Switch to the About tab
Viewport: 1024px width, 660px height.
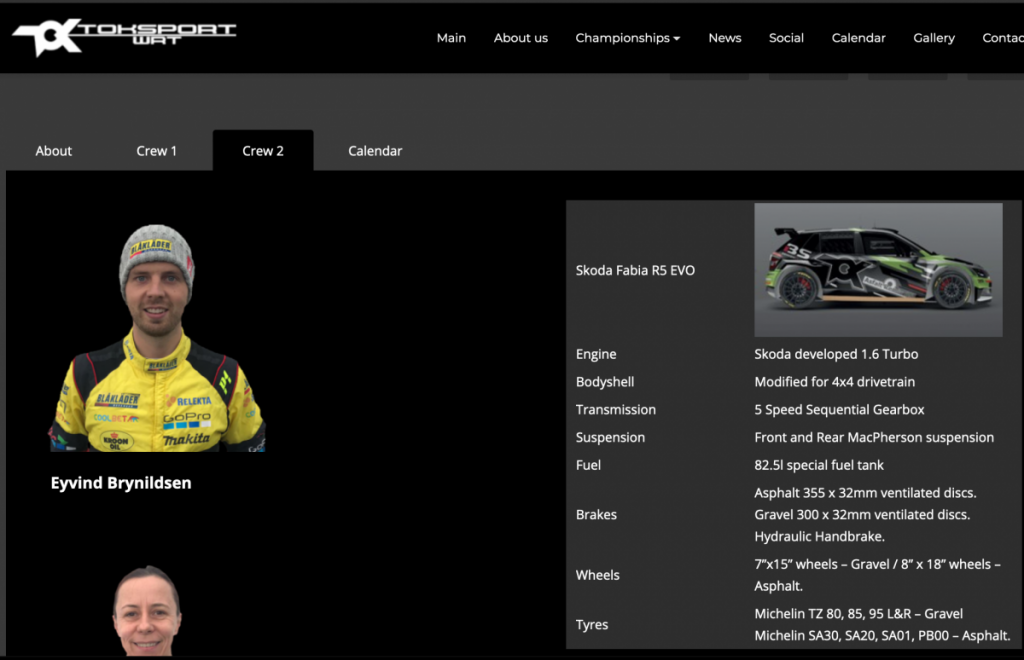(x=54, y=151)
